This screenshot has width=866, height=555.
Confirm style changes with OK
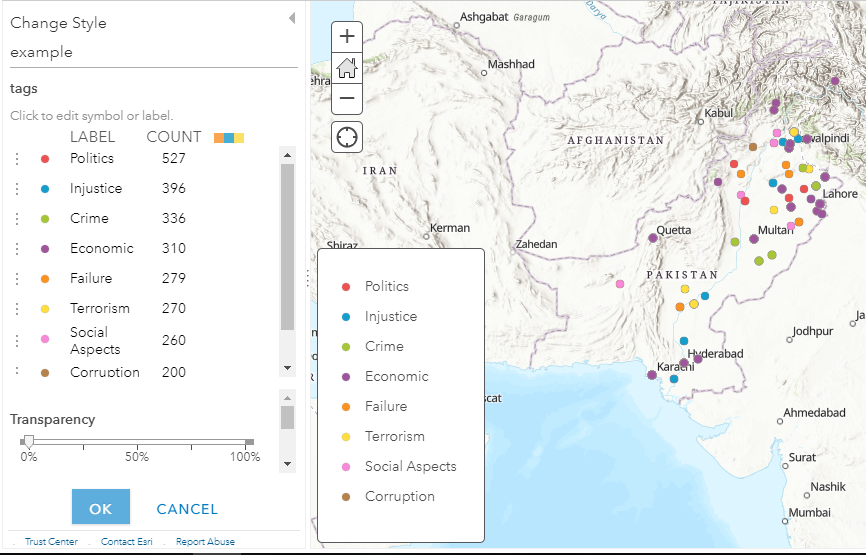101,508
